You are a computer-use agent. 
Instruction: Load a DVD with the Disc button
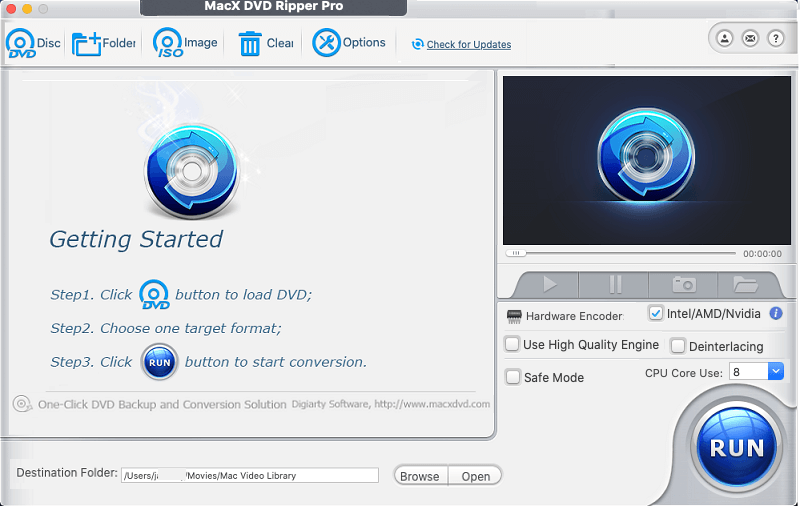[33, 43]
